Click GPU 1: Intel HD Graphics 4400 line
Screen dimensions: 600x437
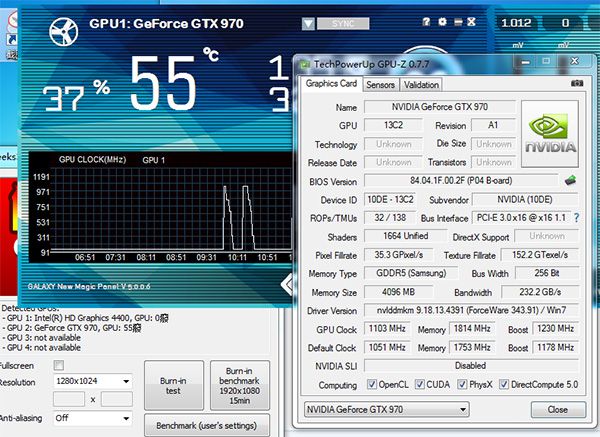pyautogui.click(x=85, y=318)
